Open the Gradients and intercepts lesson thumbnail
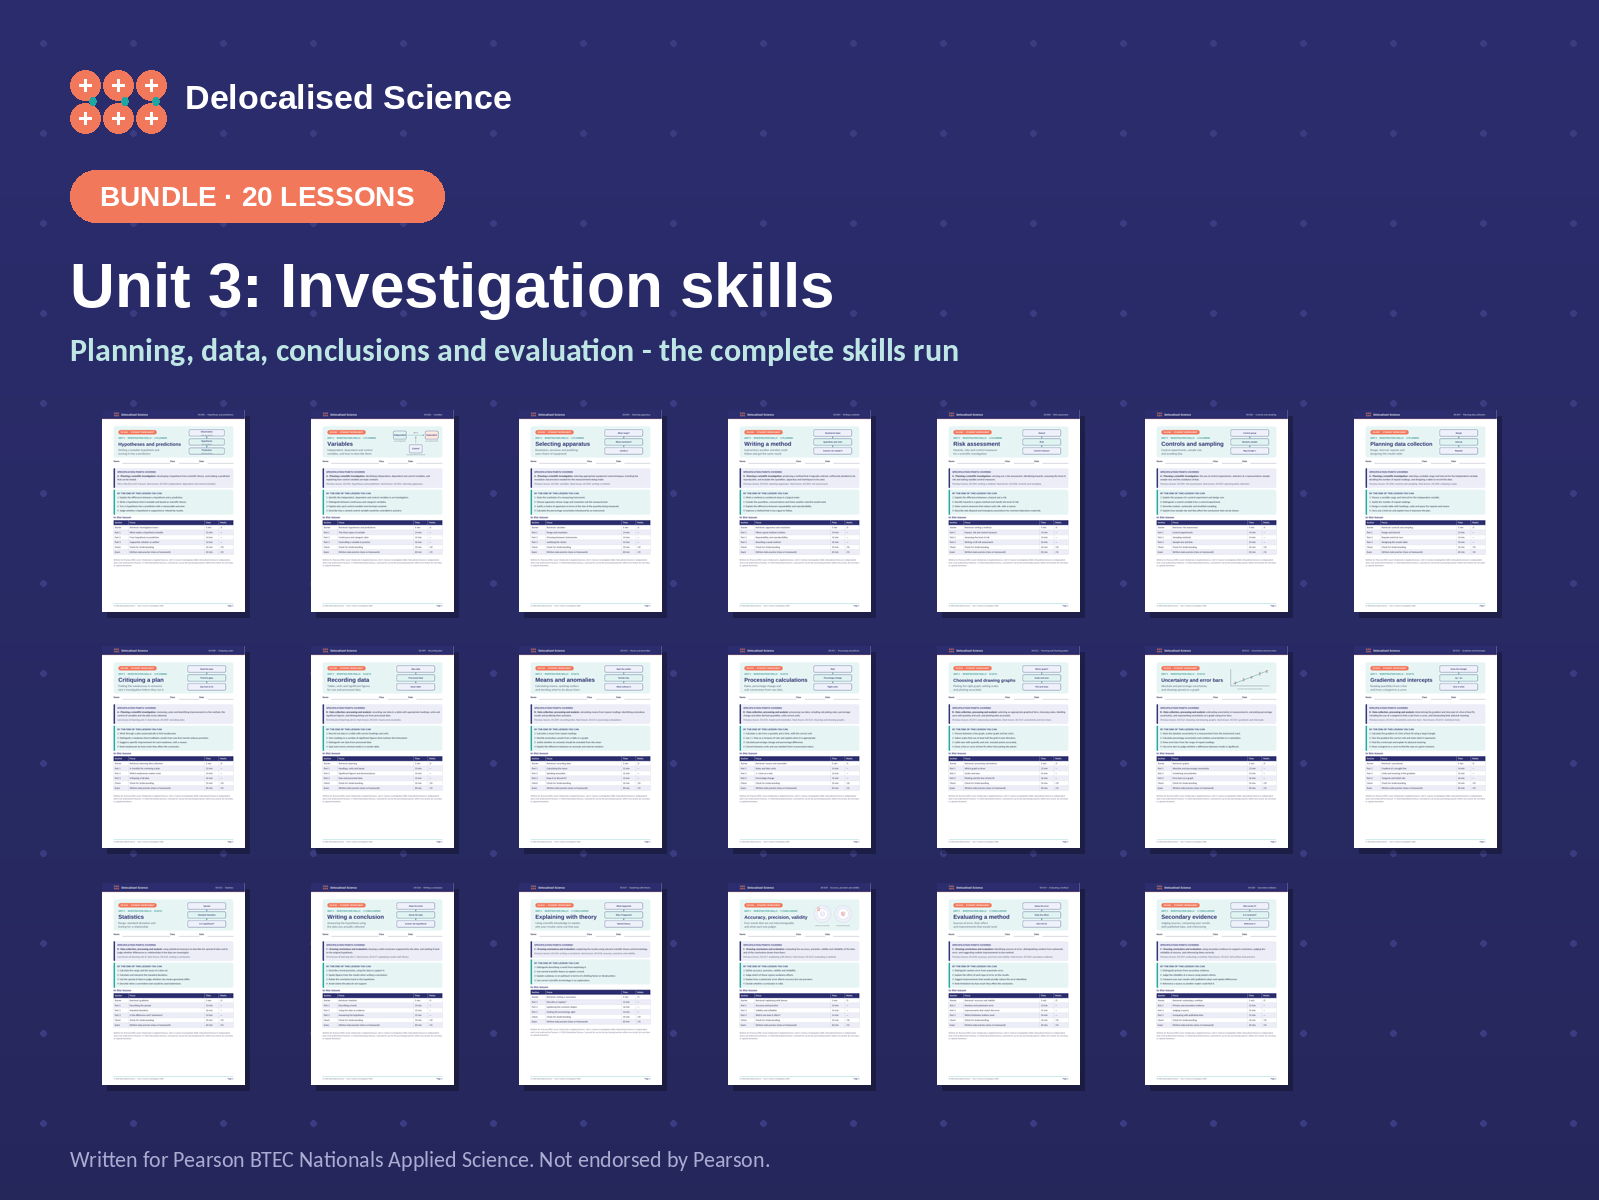This screenshot has height=1200, width=1599. point(1426,747)
